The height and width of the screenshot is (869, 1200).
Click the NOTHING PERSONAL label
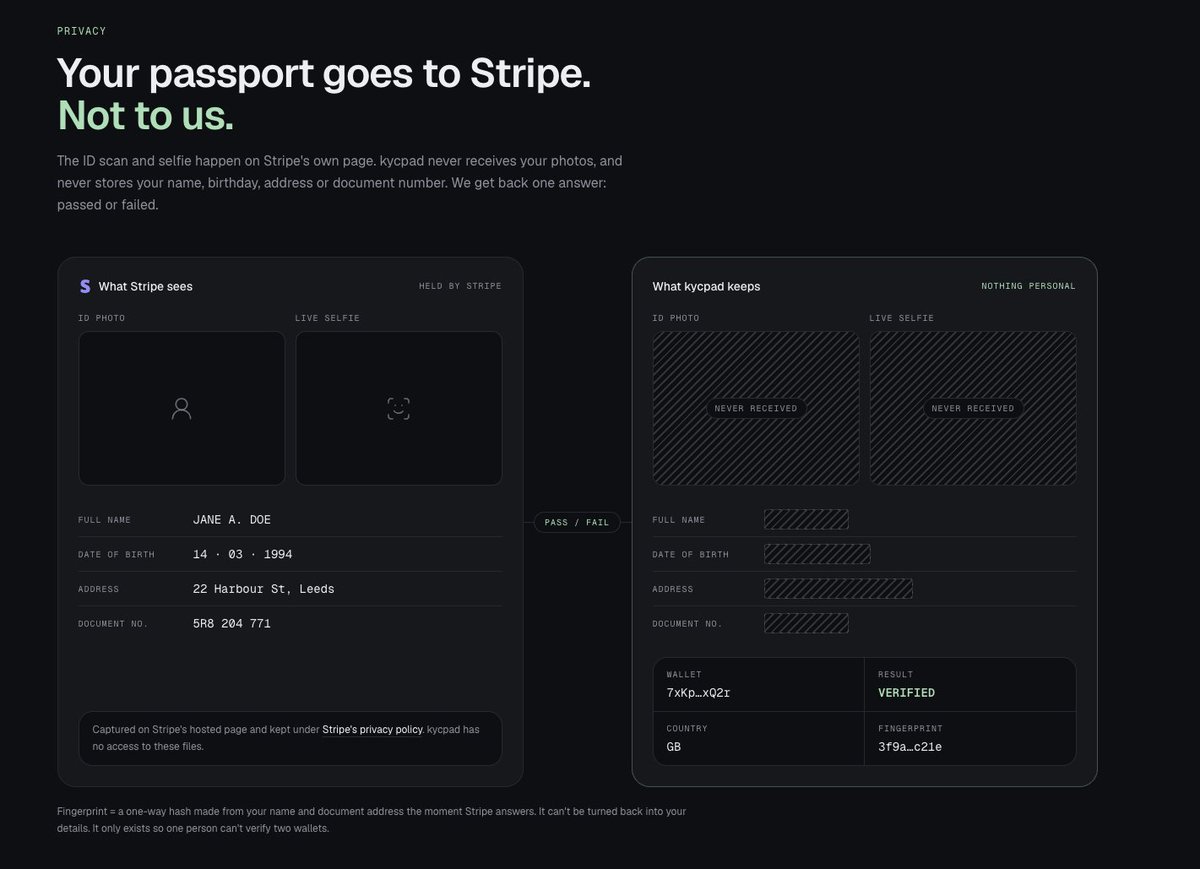tap(1028, 286)
